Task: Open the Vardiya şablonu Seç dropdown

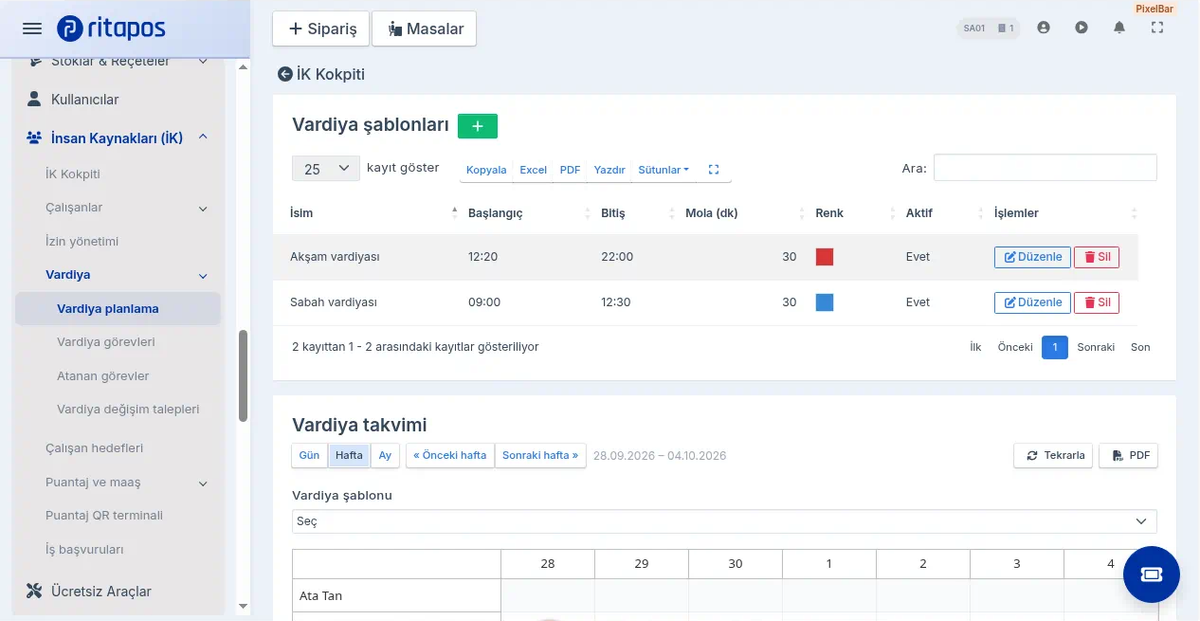Action: pyautogui.click(x=724, y=521)
